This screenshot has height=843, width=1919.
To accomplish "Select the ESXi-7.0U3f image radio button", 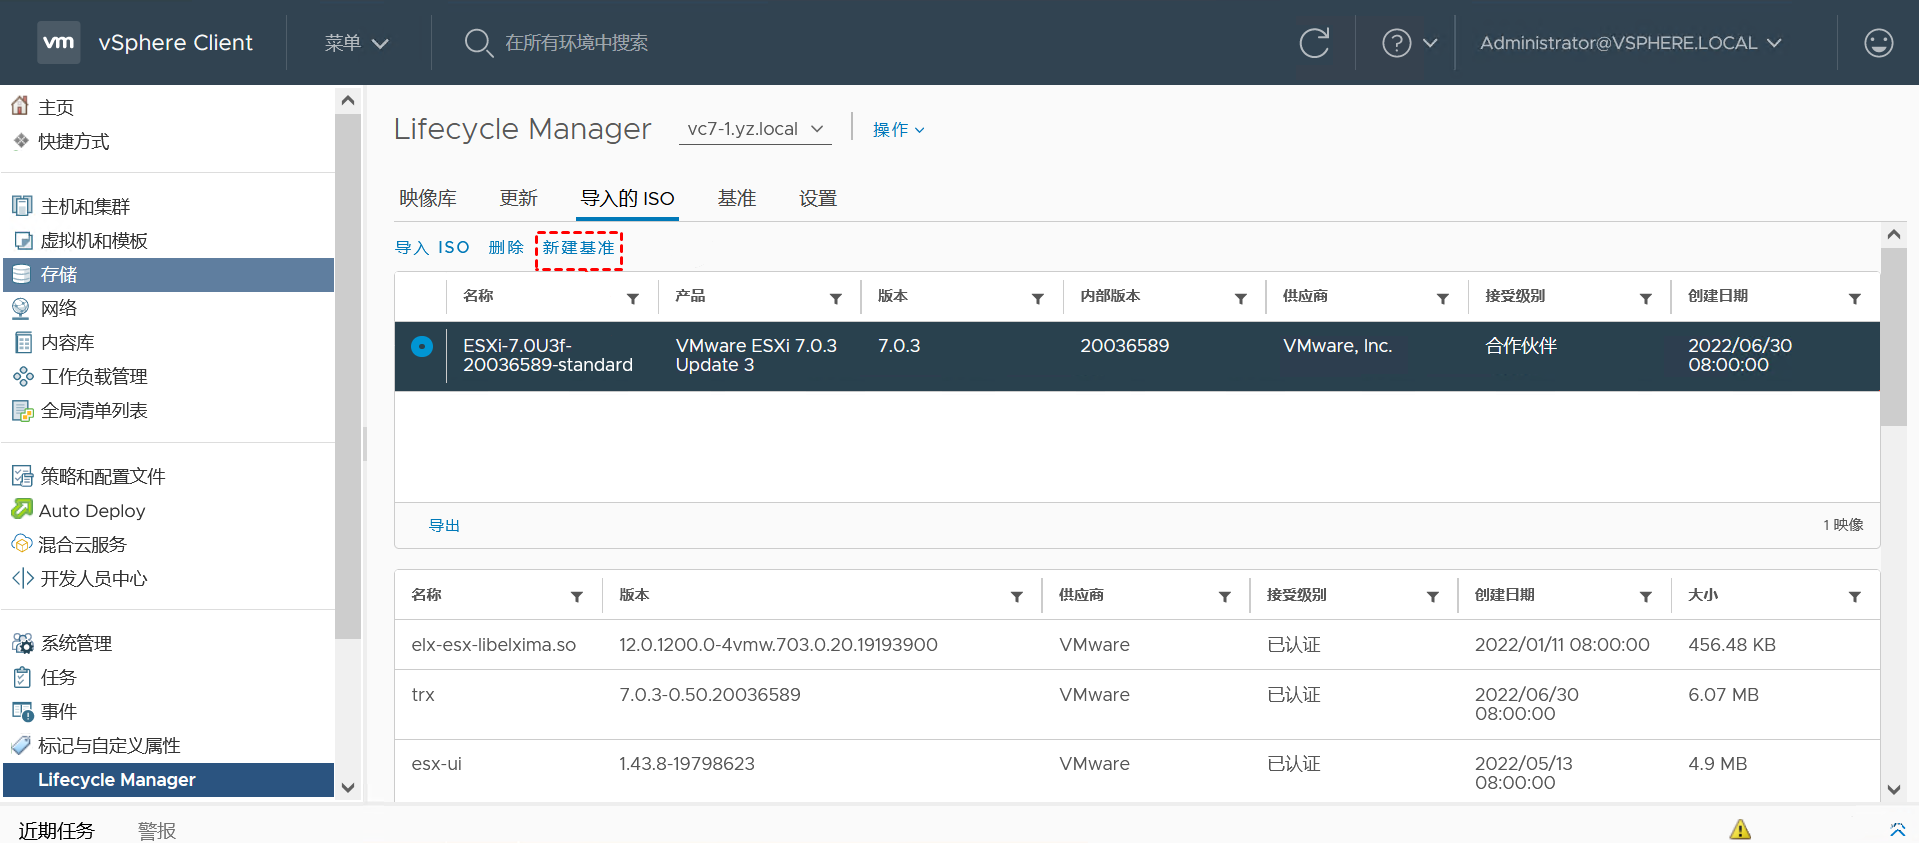I will click(x=422, y=347).
